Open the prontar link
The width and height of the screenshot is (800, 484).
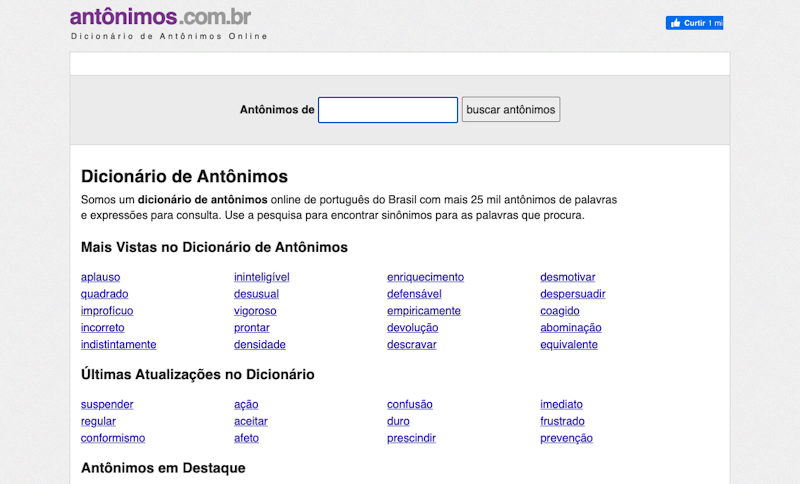click(252, 327)
